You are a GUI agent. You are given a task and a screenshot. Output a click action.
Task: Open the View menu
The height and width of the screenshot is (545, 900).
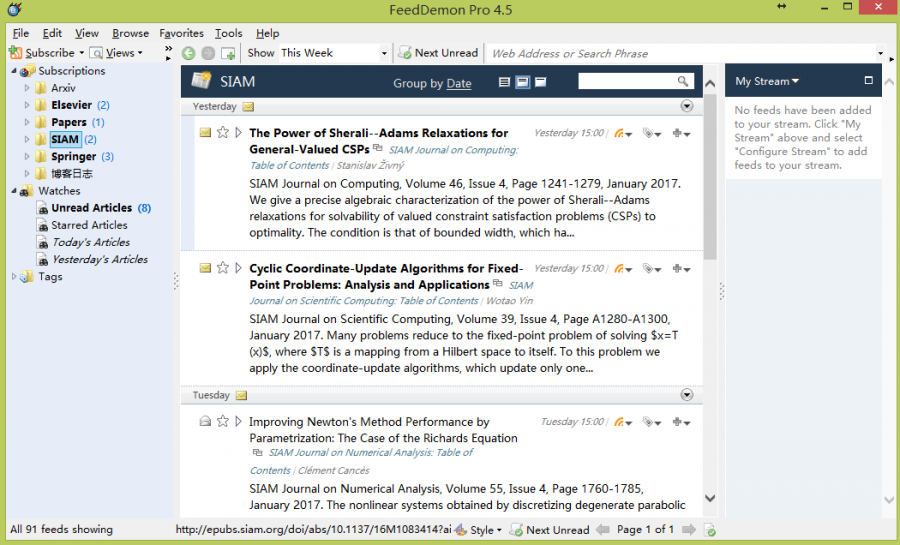87,33
